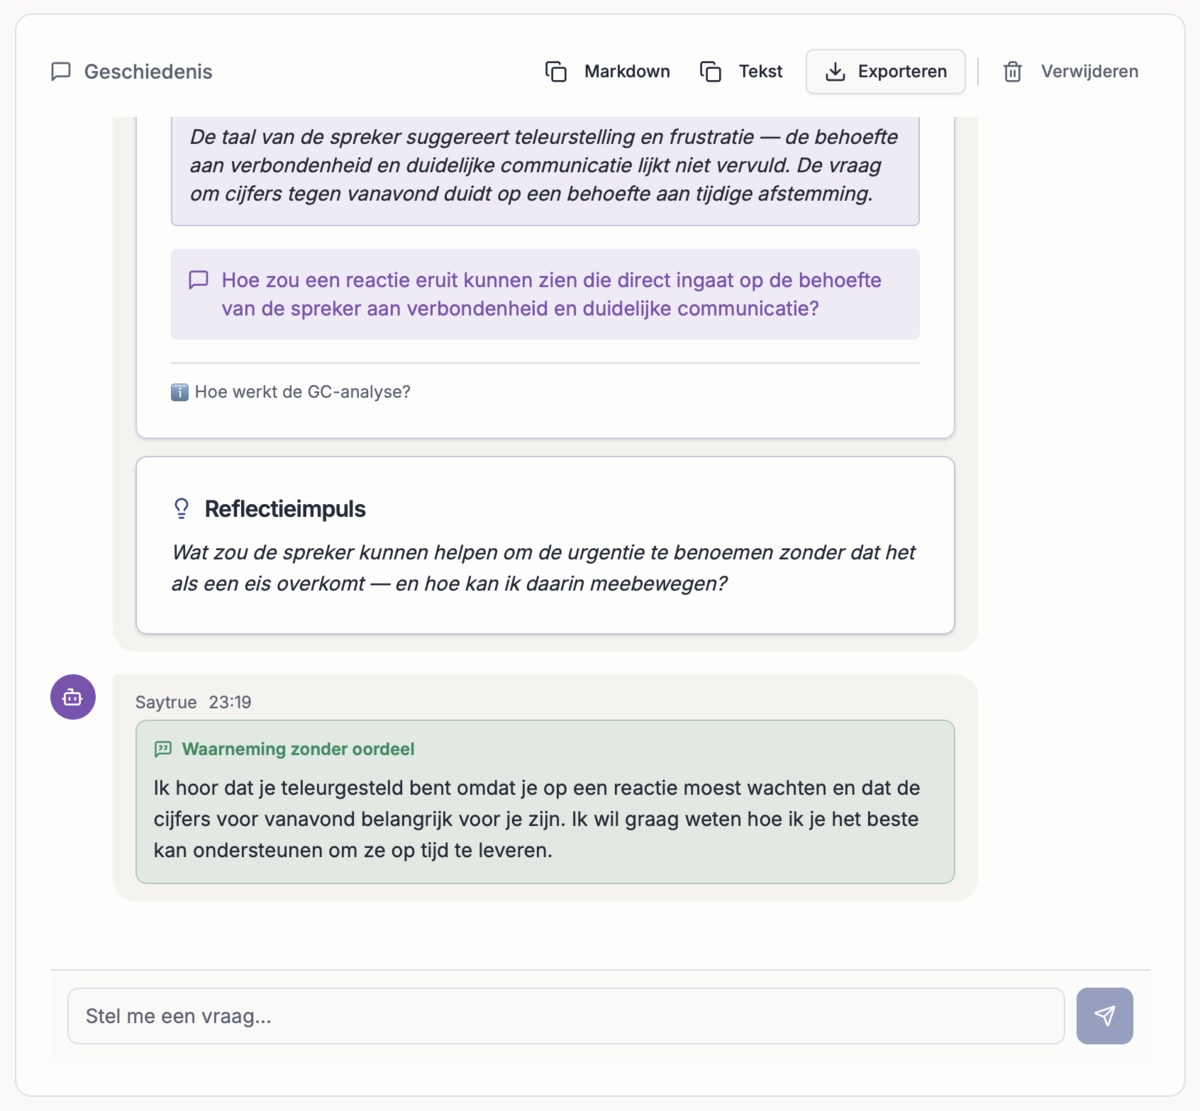Click the copy icon beside Tekst
This screenshot has height=1111, width=1200.
click(x=711, y=72)
